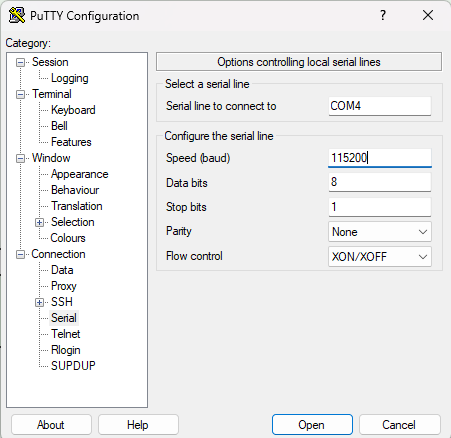Click the Data bits field
The width and height of the screenshot is (451, 438).
380,182
